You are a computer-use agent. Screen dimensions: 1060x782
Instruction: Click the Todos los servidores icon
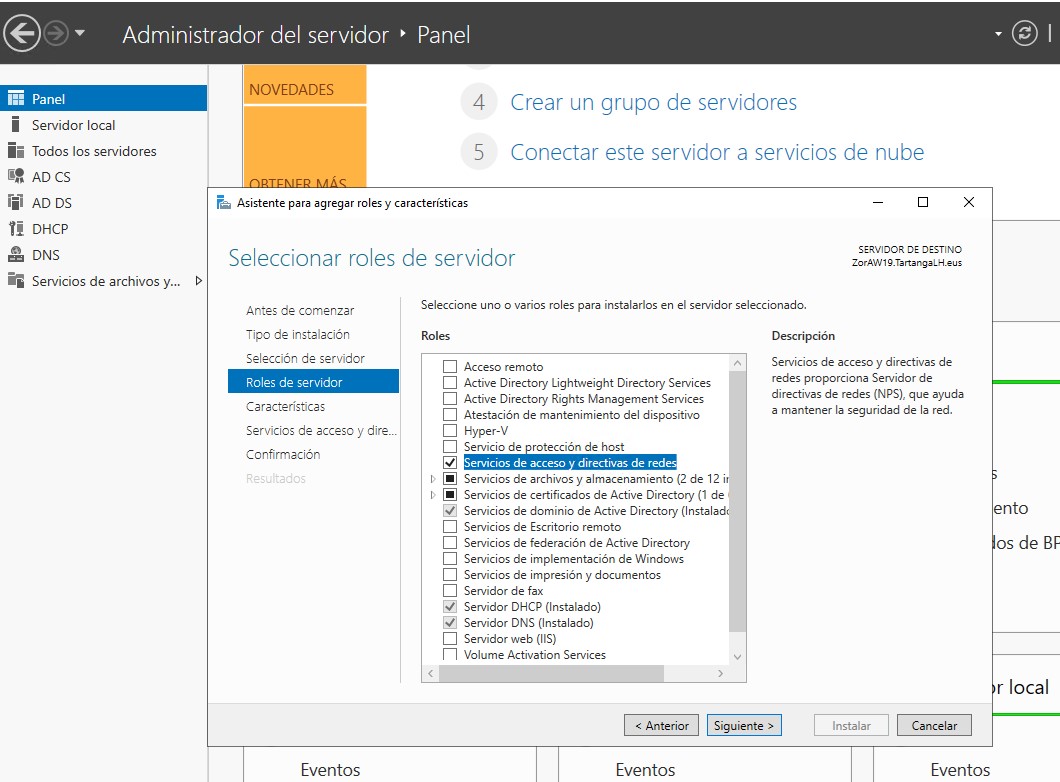coord(16,151)
